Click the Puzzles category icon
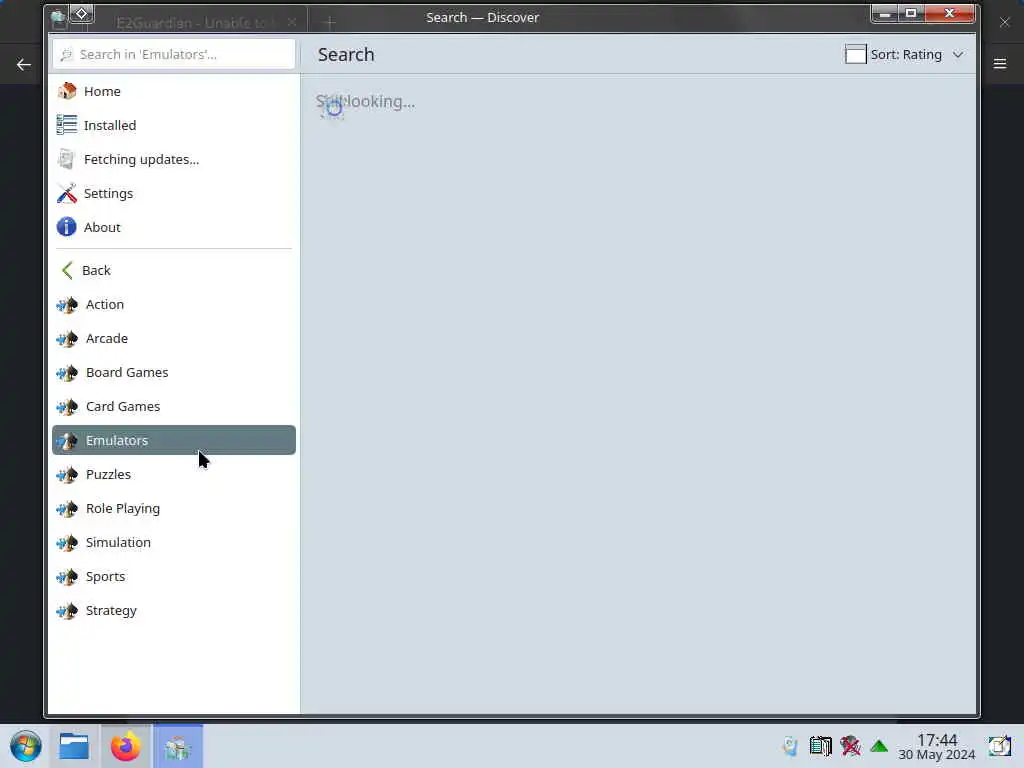 coord(67,475)
